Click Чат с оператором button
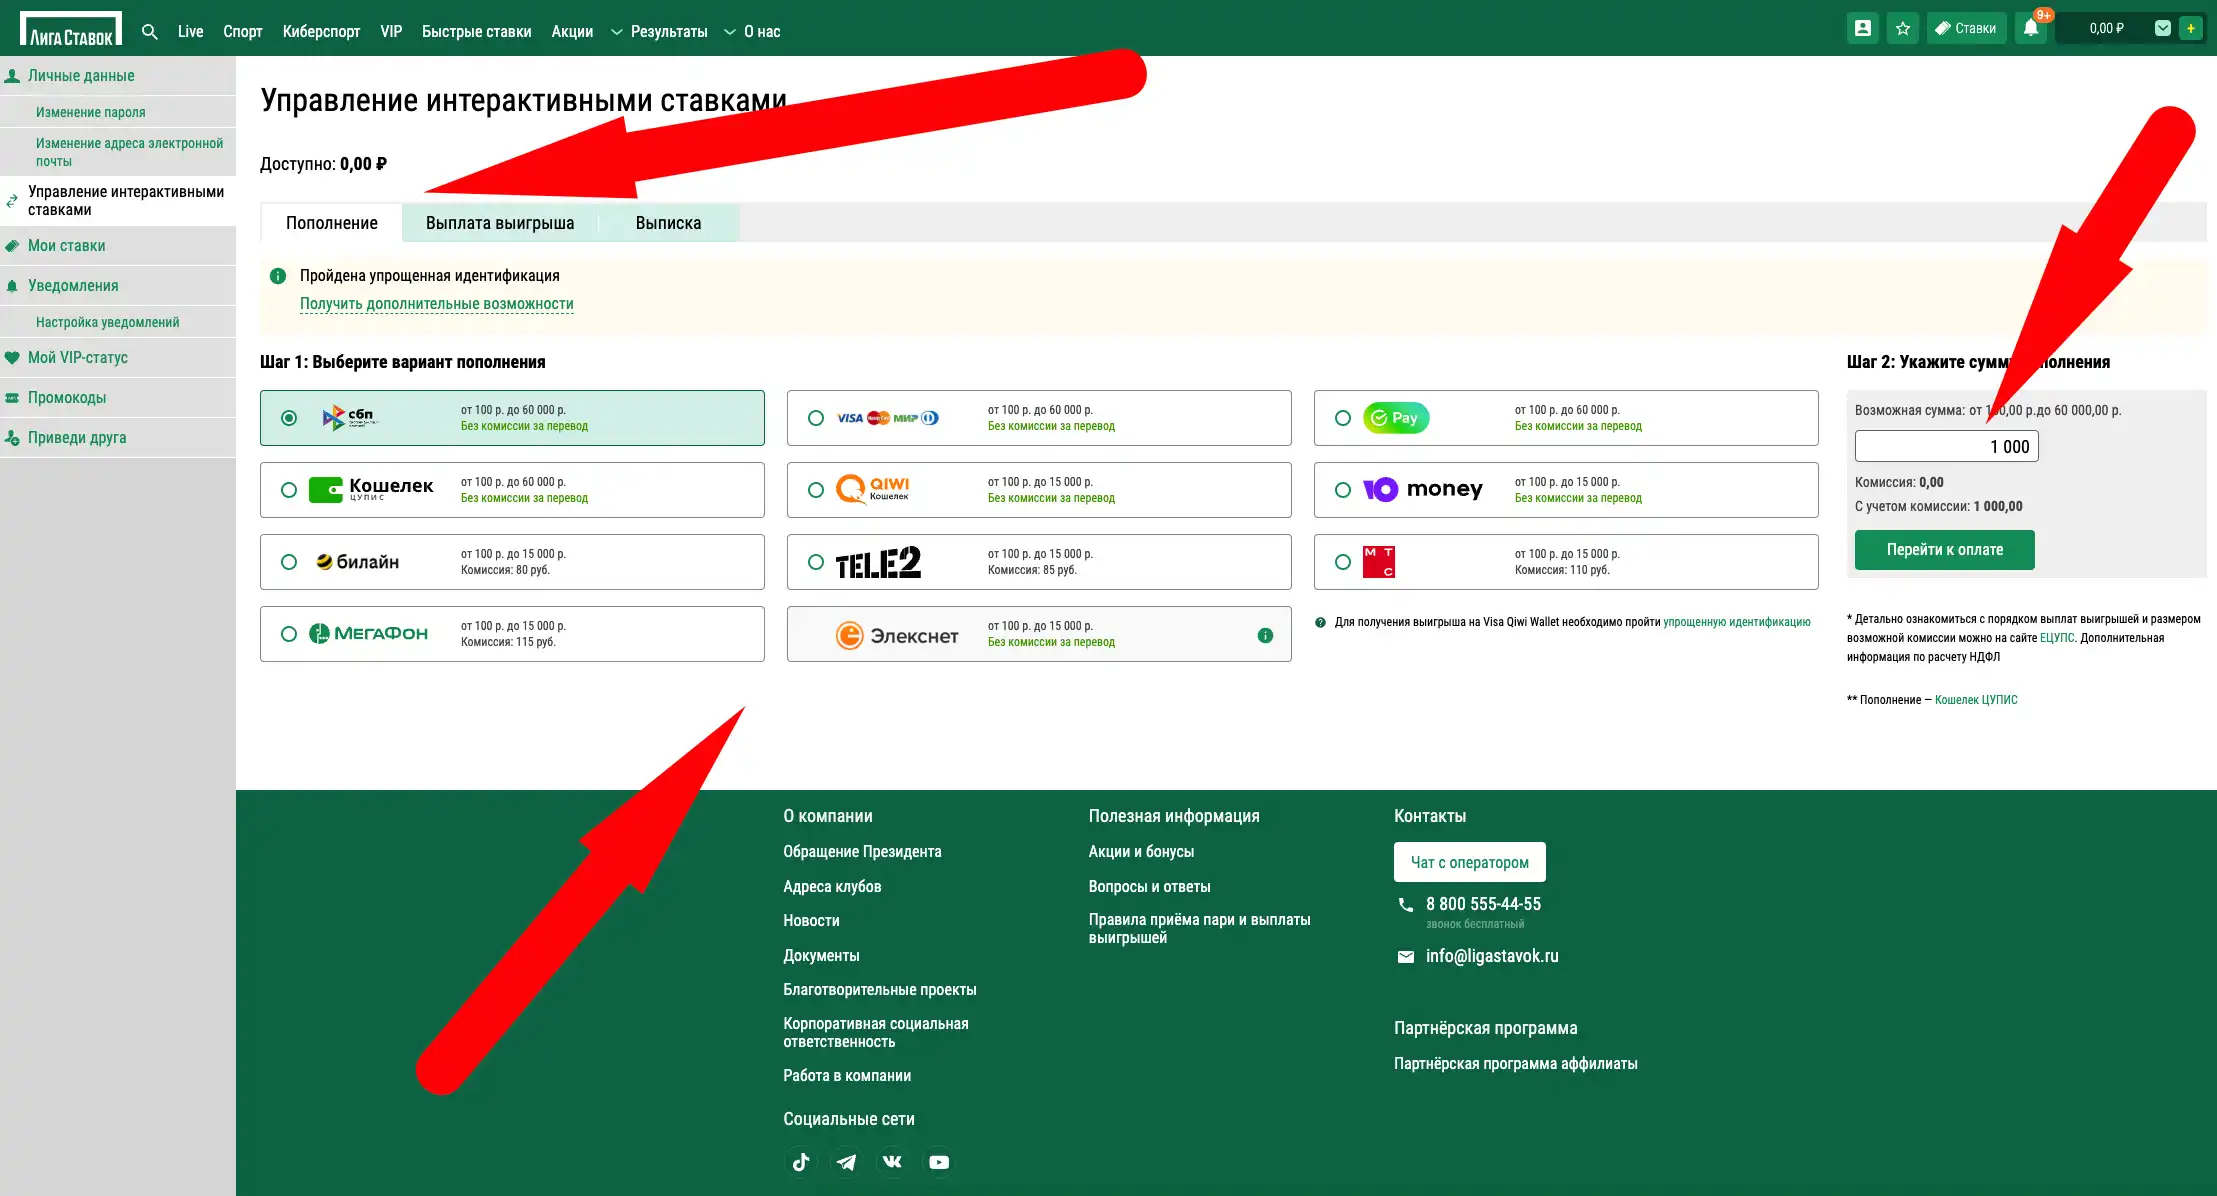Viewport: 2217px width, 1196px height. coord(1469,862)
